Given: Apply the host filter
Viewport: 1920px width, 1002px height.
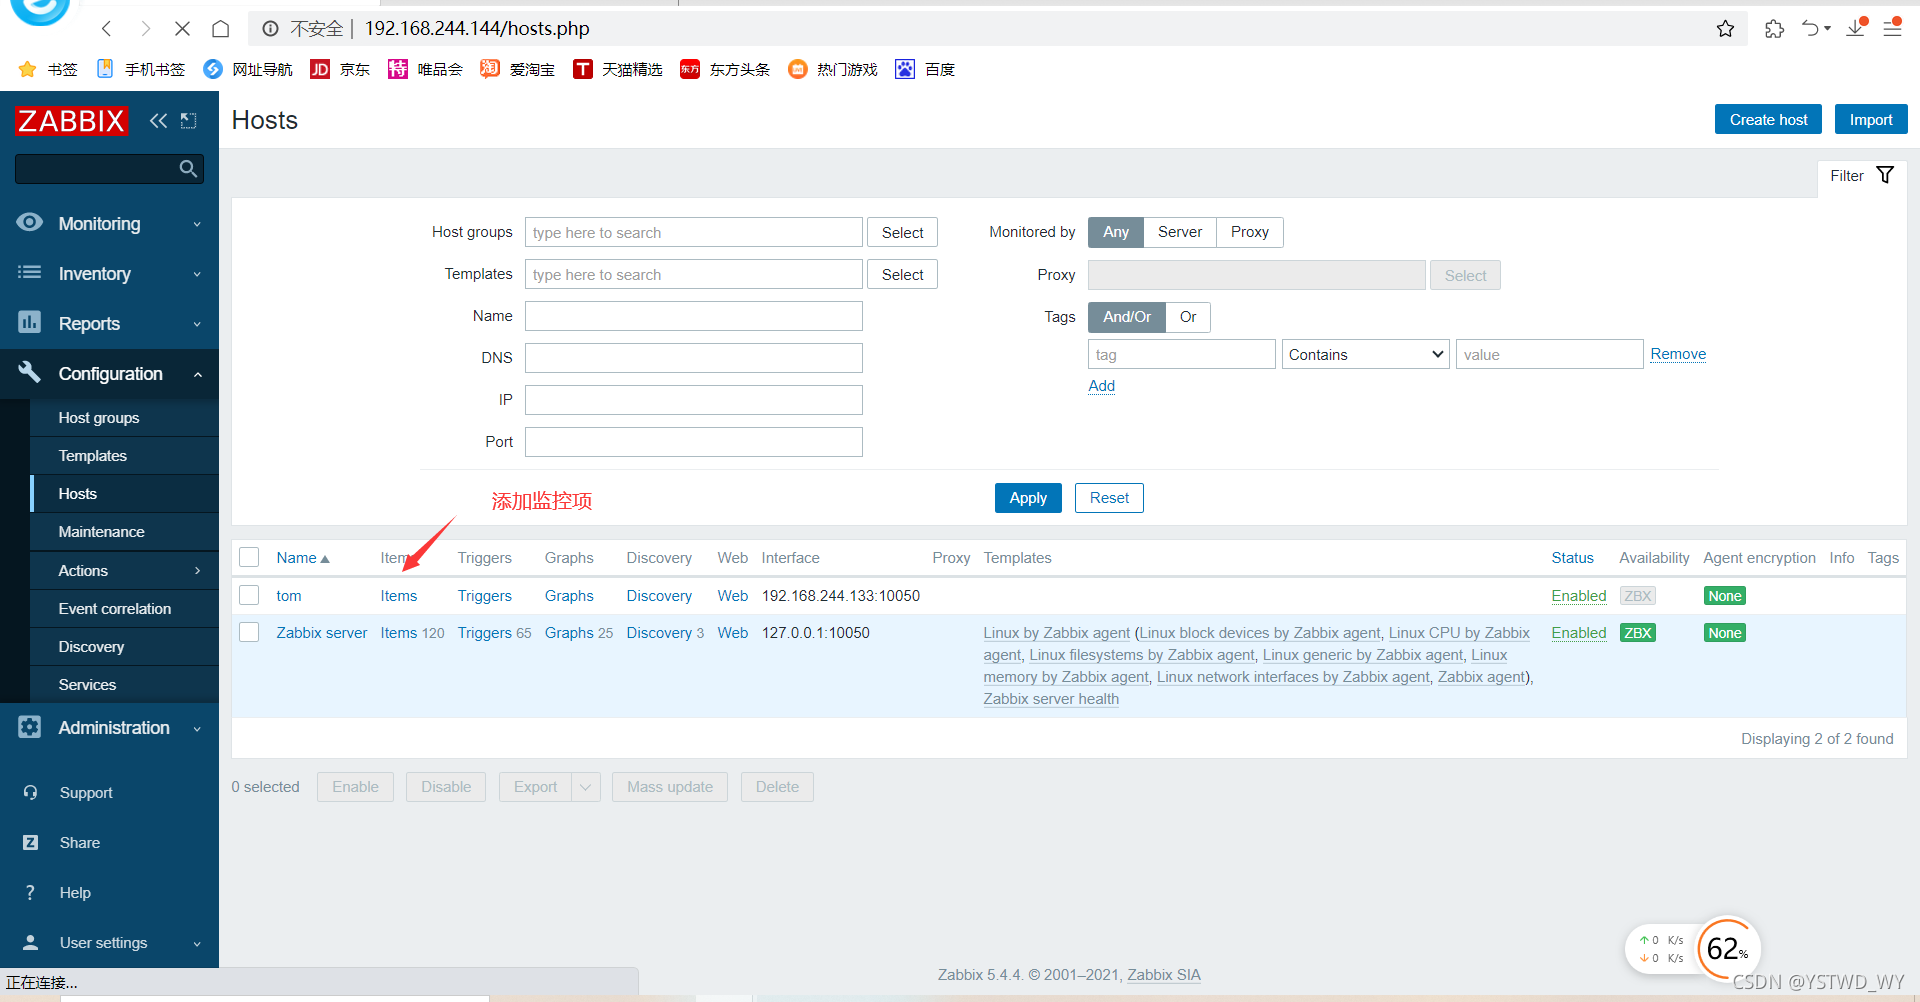Looking at the screenshot, I should click(1028, 497).
